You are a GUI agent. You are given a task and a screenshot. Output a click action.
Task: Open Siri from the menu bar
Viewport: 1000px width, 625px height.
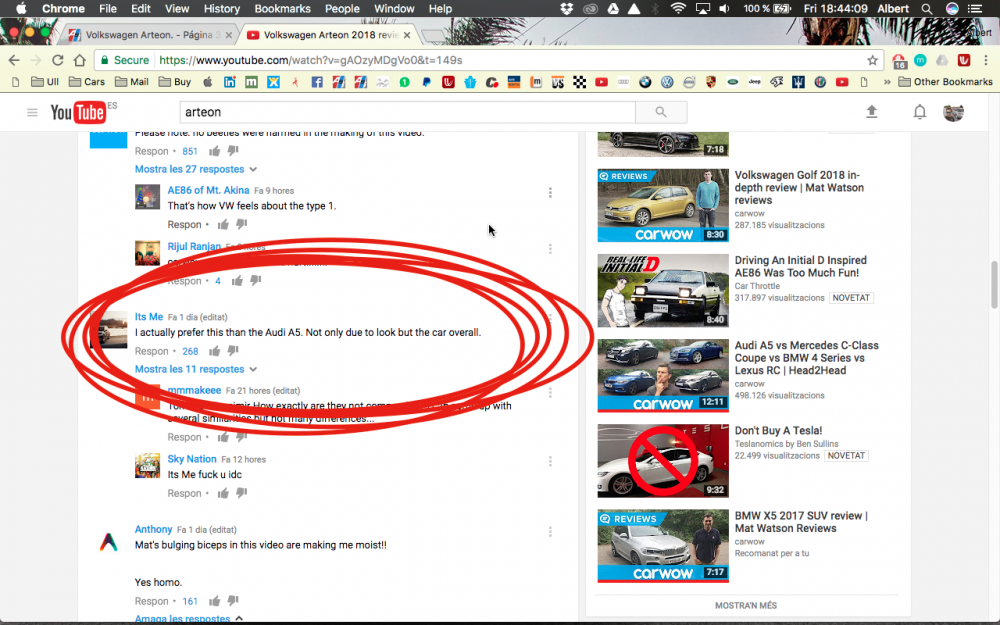point(952,9)
